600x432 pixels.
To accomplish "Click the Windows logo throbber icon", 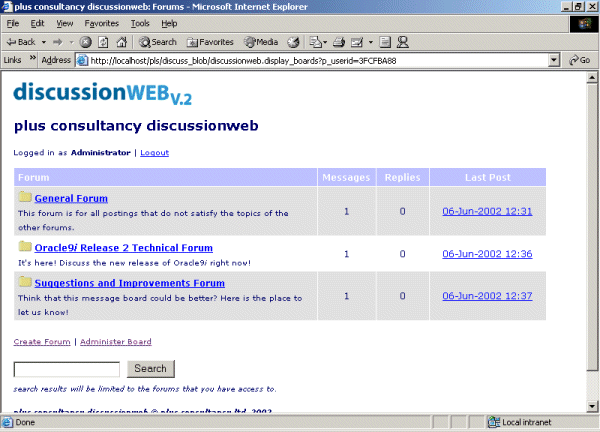I will (x=584, y=24).
